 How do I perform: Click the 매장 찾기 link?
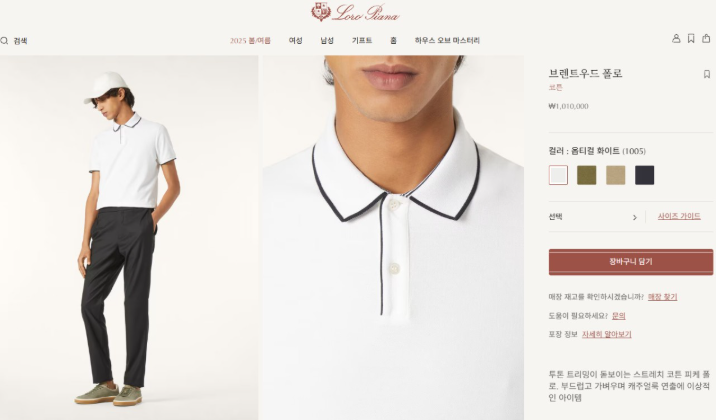pyautogui.click(x=662, y=297)
